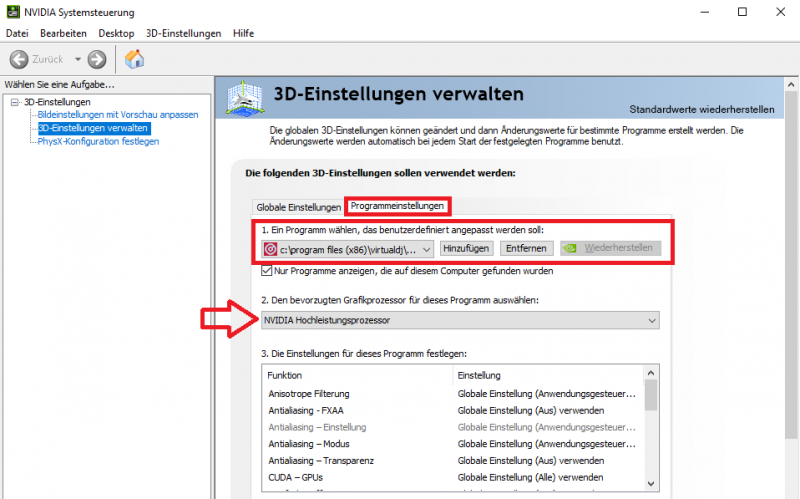Image resolution: width=800 pixels, height=499 pixels.
Task: Select the CUDA – GPUs row
Action: pyautogui.click(x=453, y=478)
